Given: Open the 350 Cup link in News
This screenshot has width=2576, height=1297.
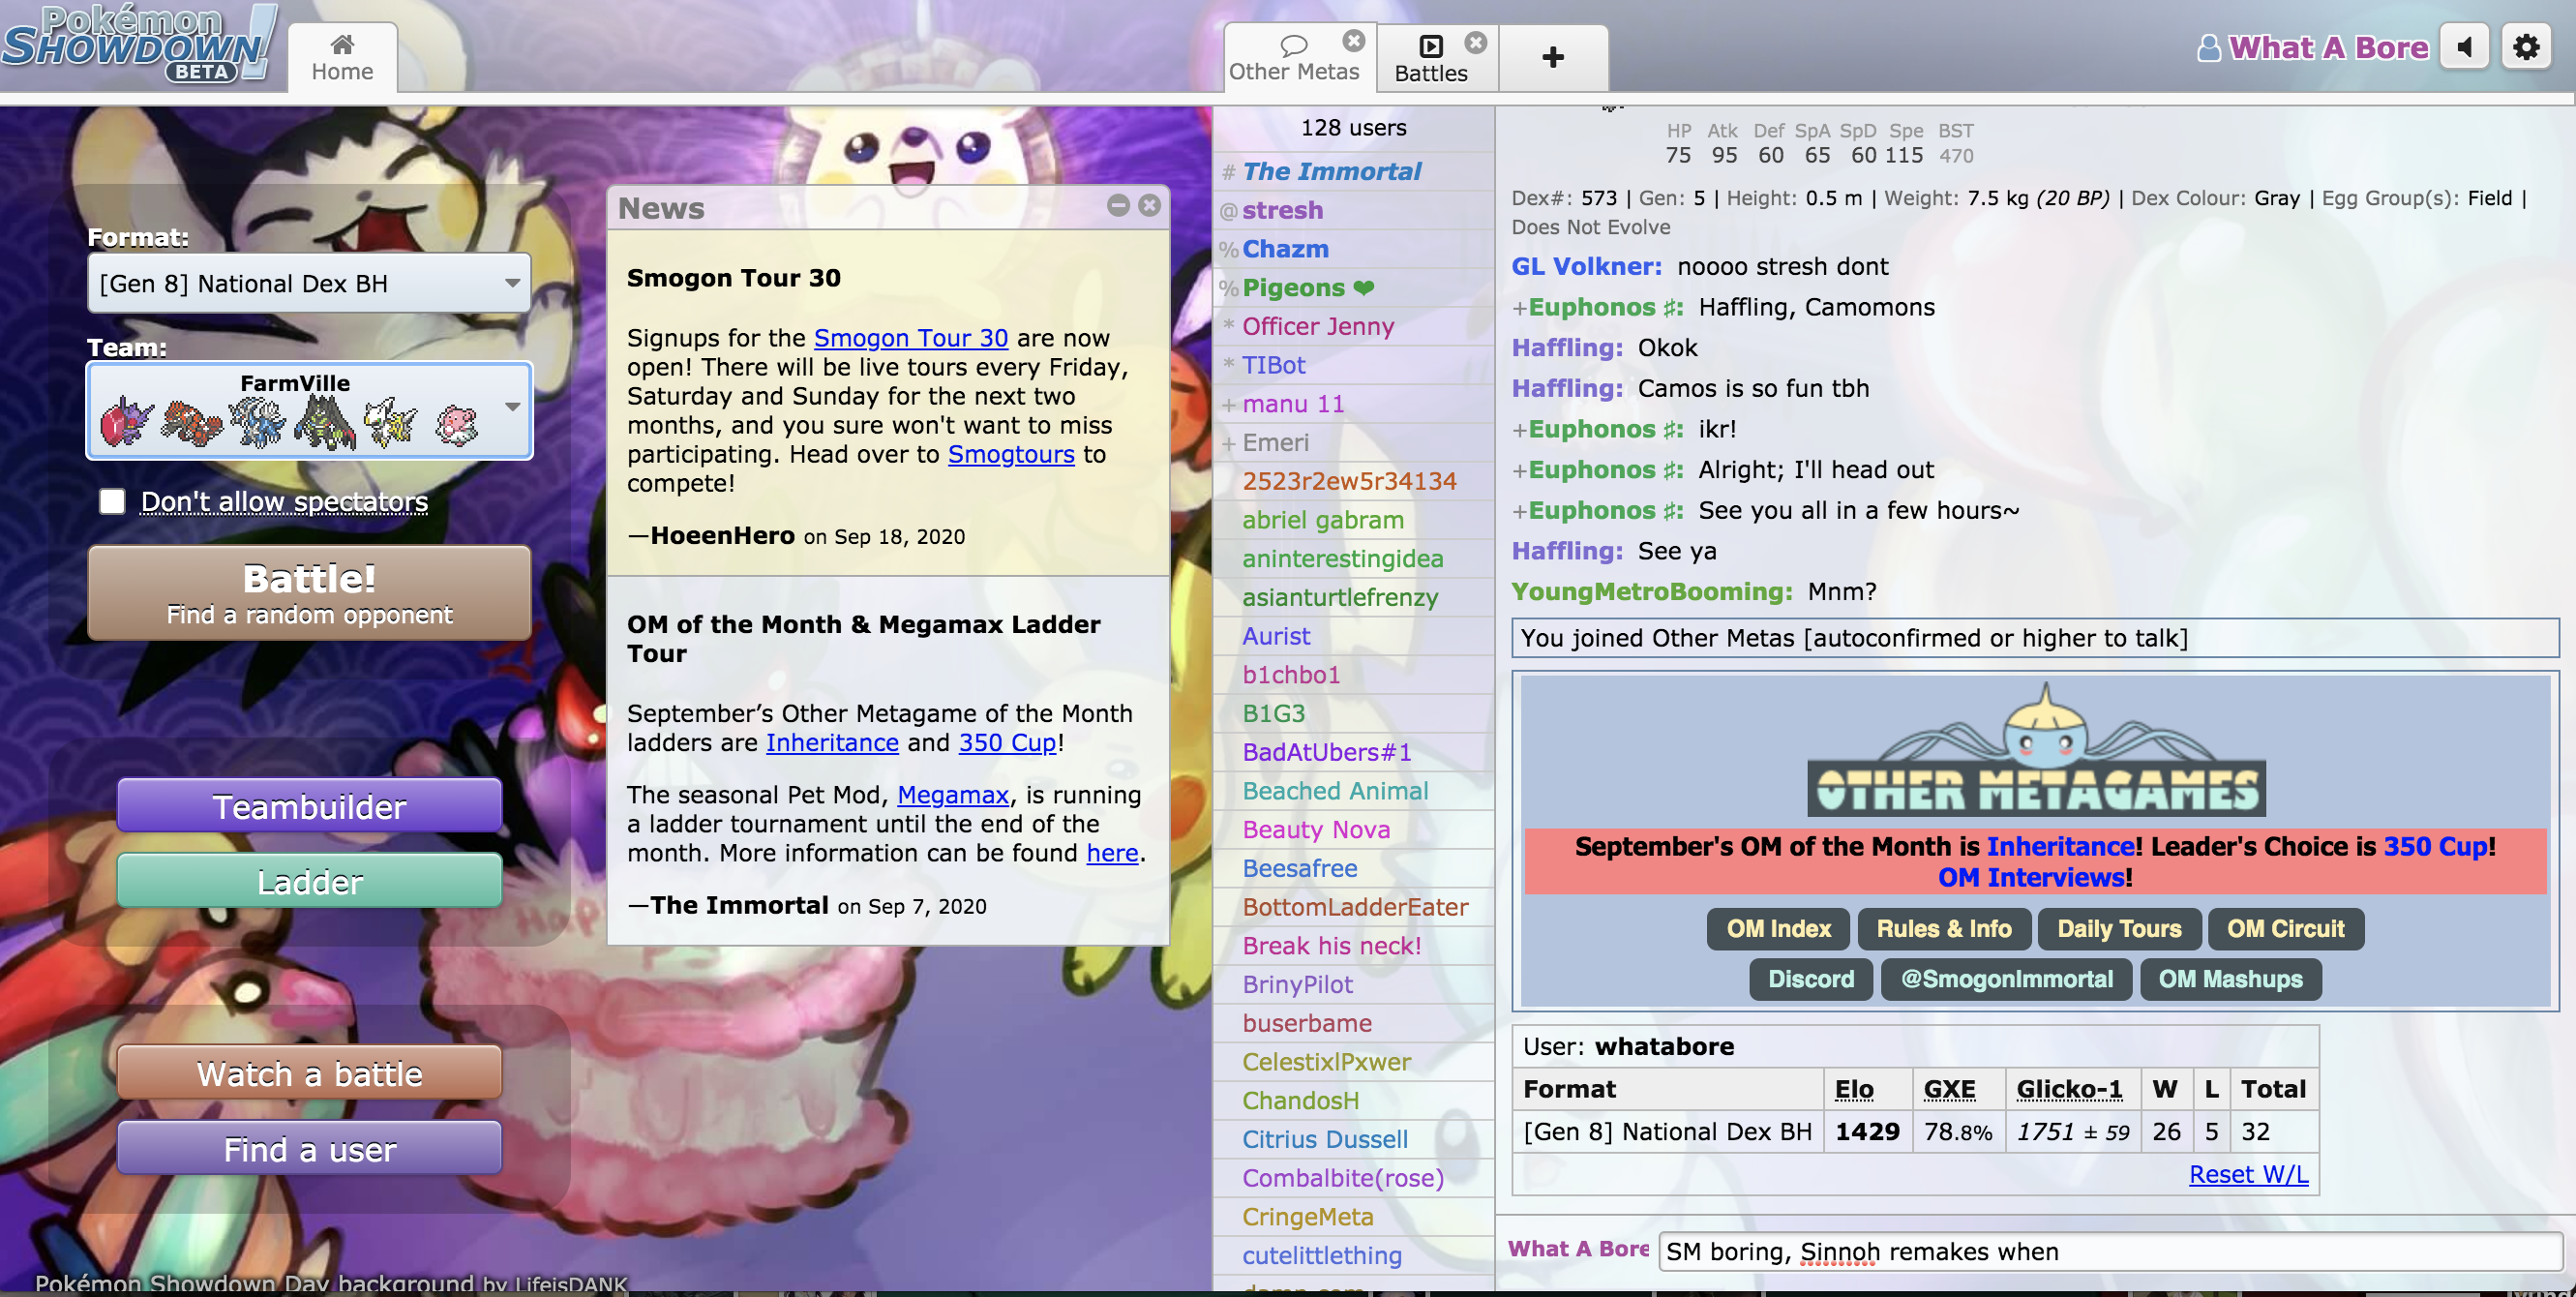Looking at the screenshot, I should point(1007,742).
